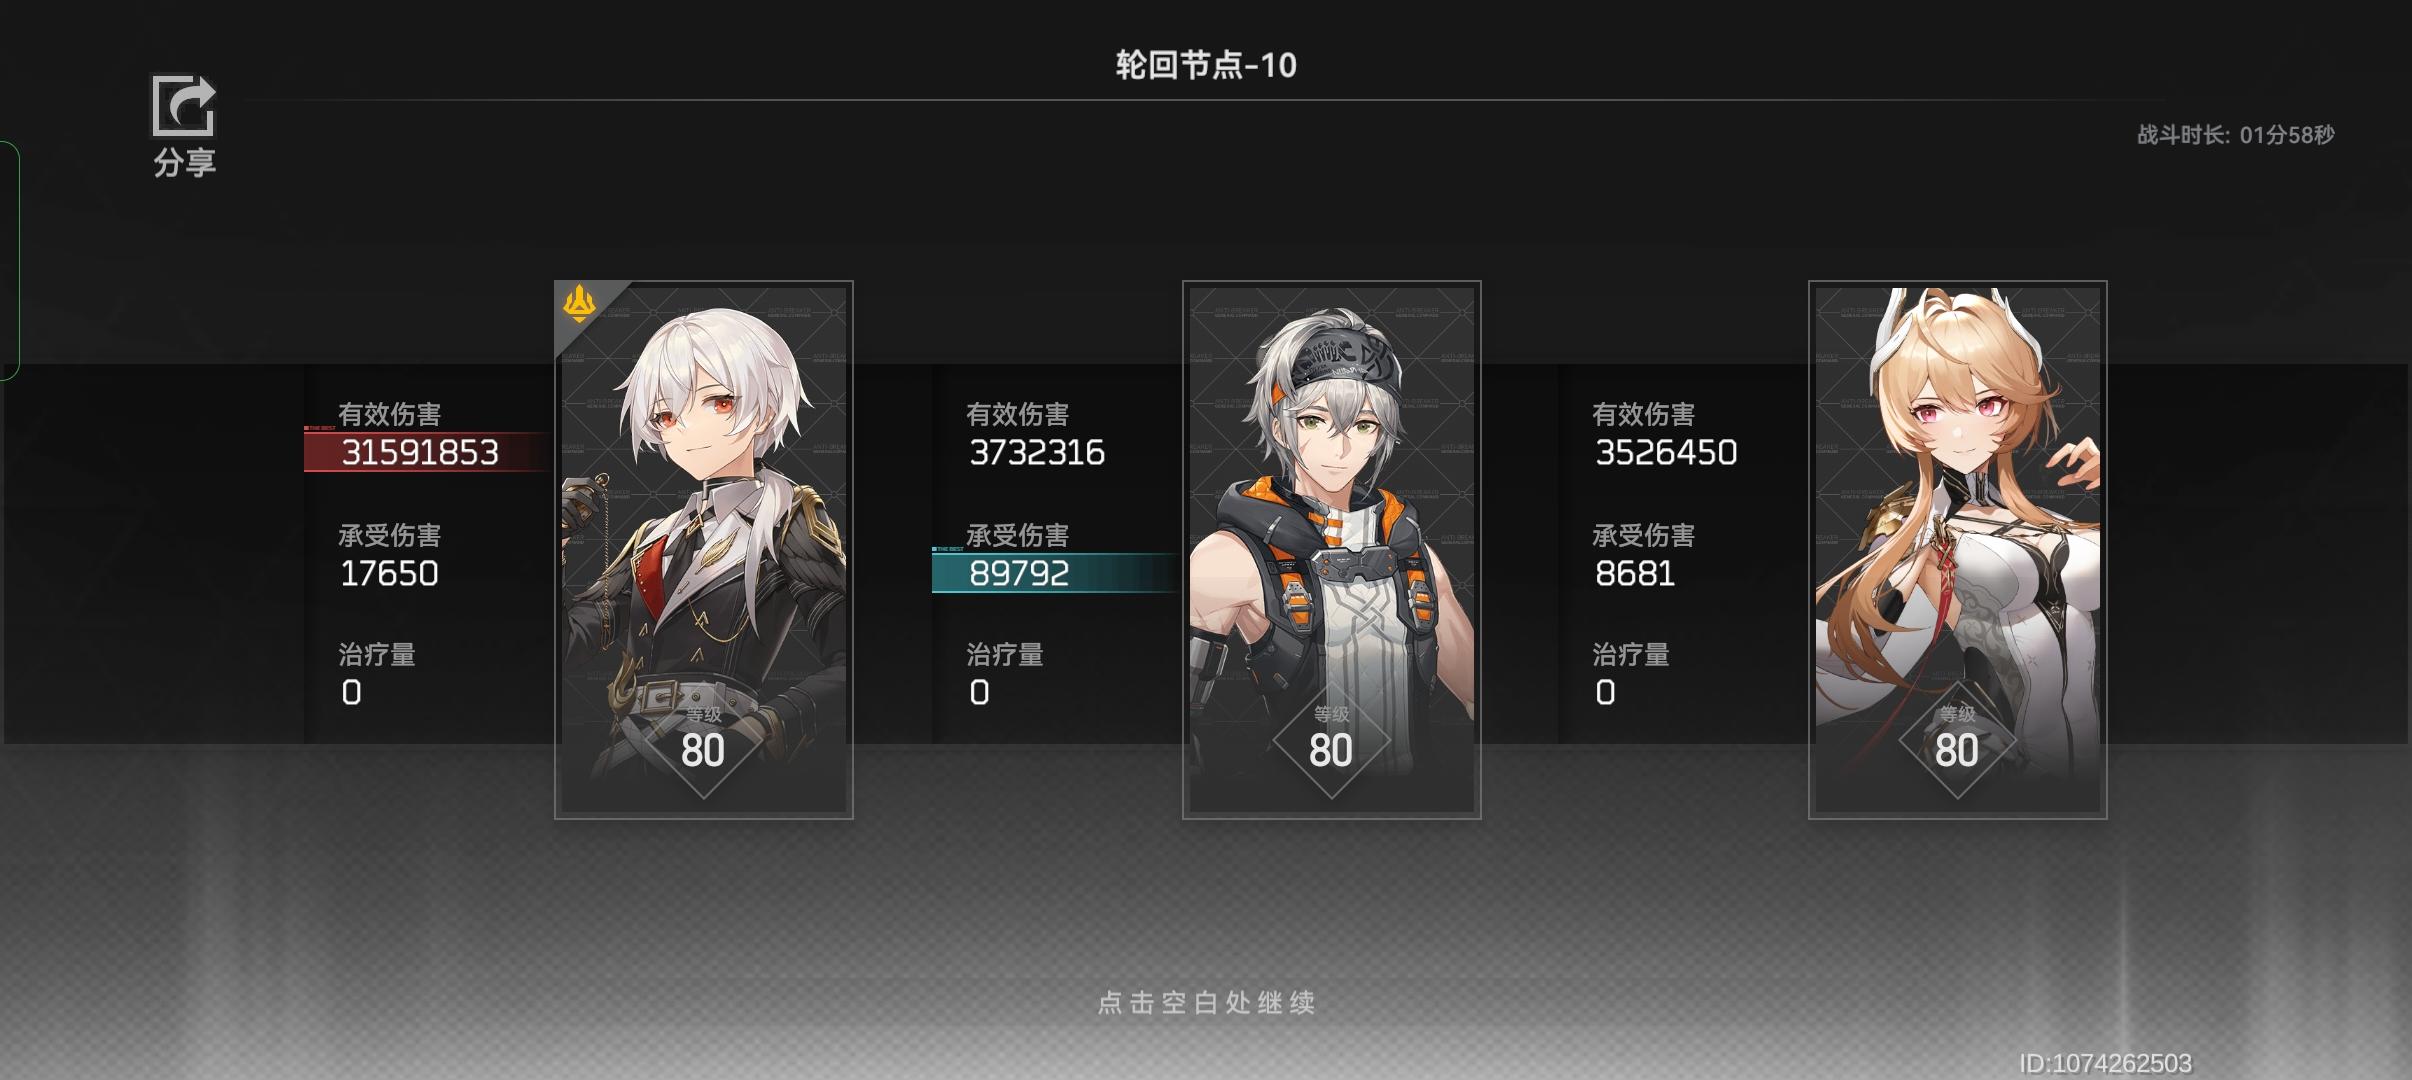Click level 80 diamond on blonde character card

[x=1957, y=742]
